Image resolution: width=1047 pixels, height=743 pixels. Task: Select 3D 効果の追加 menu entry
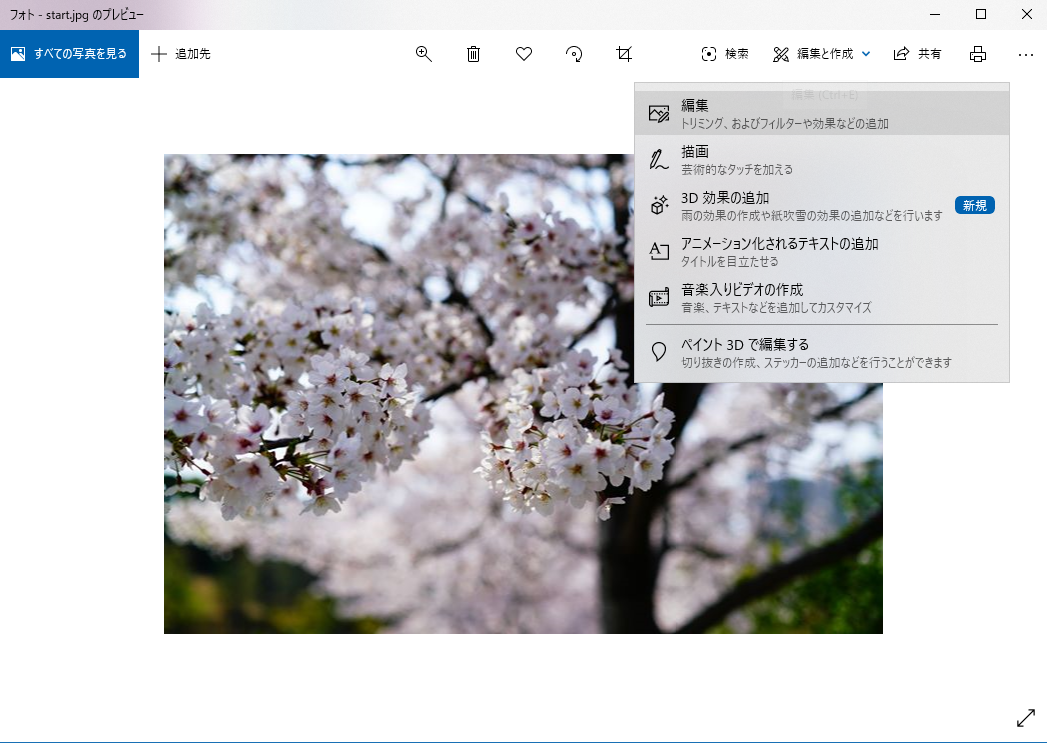[822, 206]
